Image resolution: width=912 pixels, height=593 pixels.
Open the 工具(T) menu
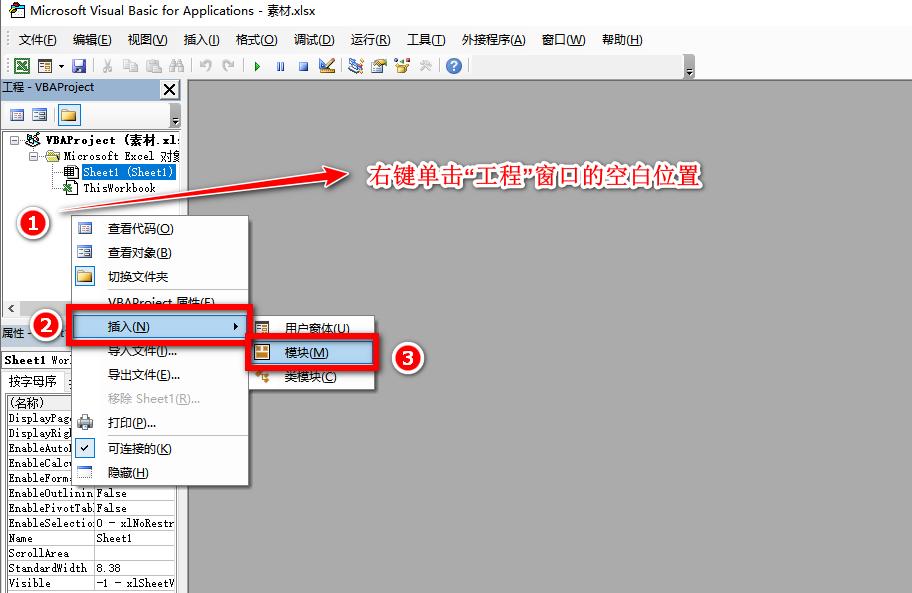coord(426,40)
